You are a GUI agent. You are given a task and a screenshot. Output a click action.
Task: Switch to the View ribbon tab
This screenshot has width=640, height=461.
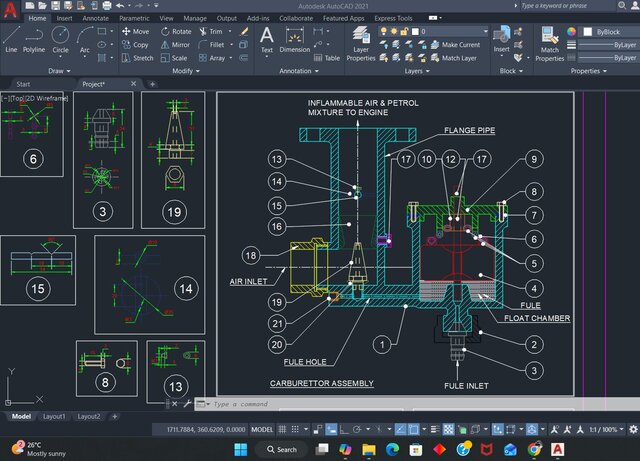[x=166, y=18]
